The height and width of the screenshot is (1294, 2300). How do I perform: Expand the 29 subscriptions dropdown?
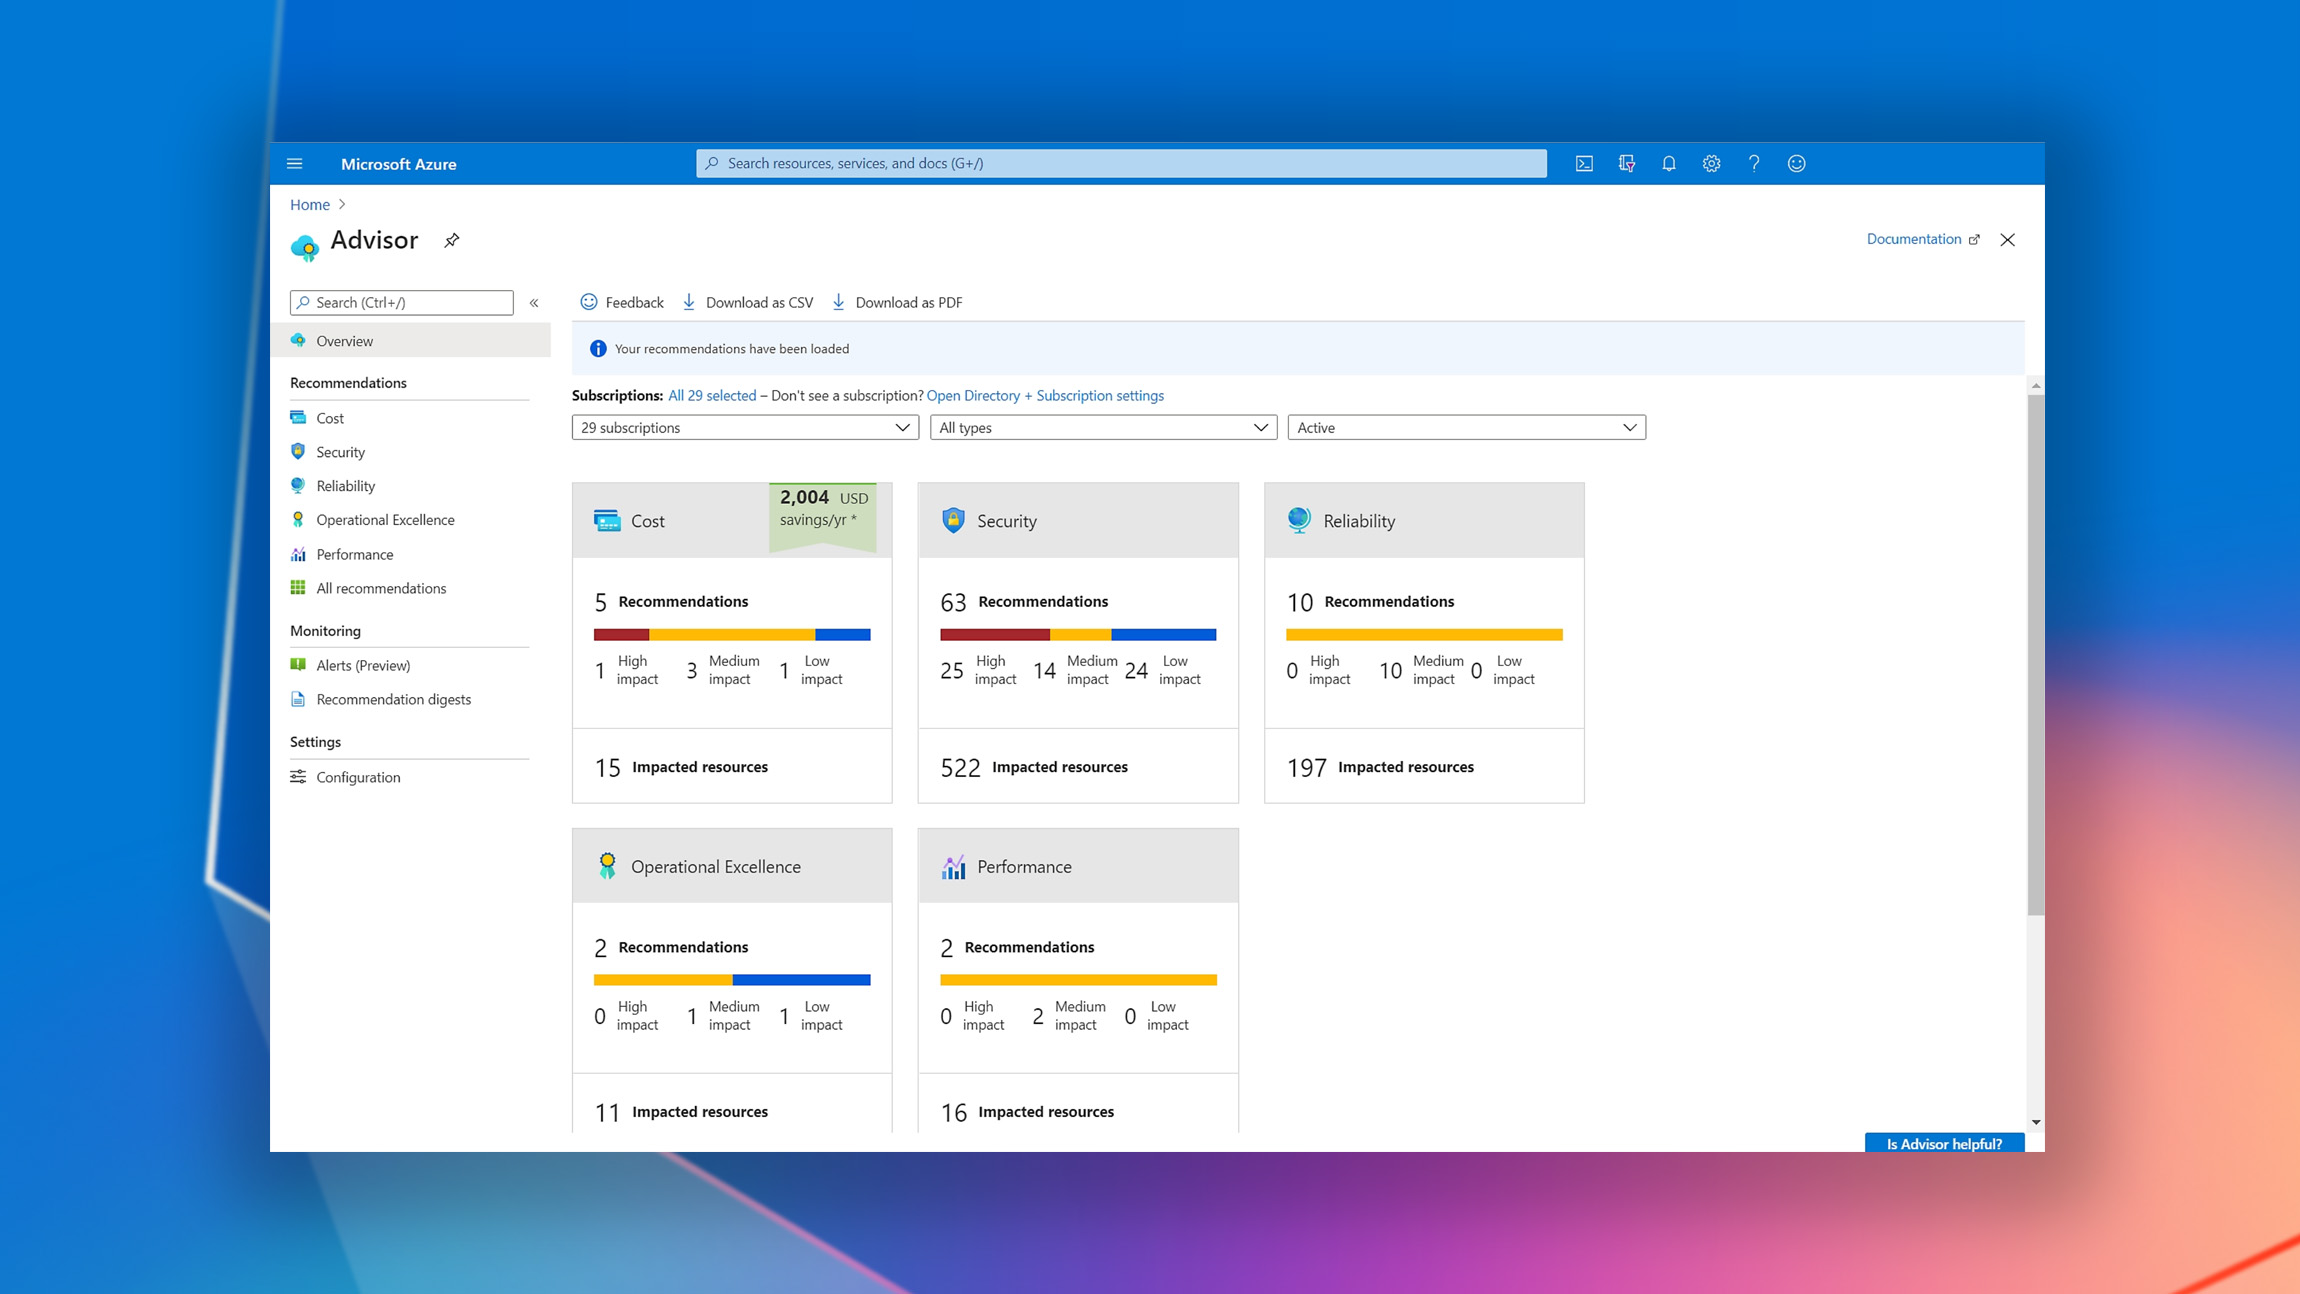tap(744, 428)
